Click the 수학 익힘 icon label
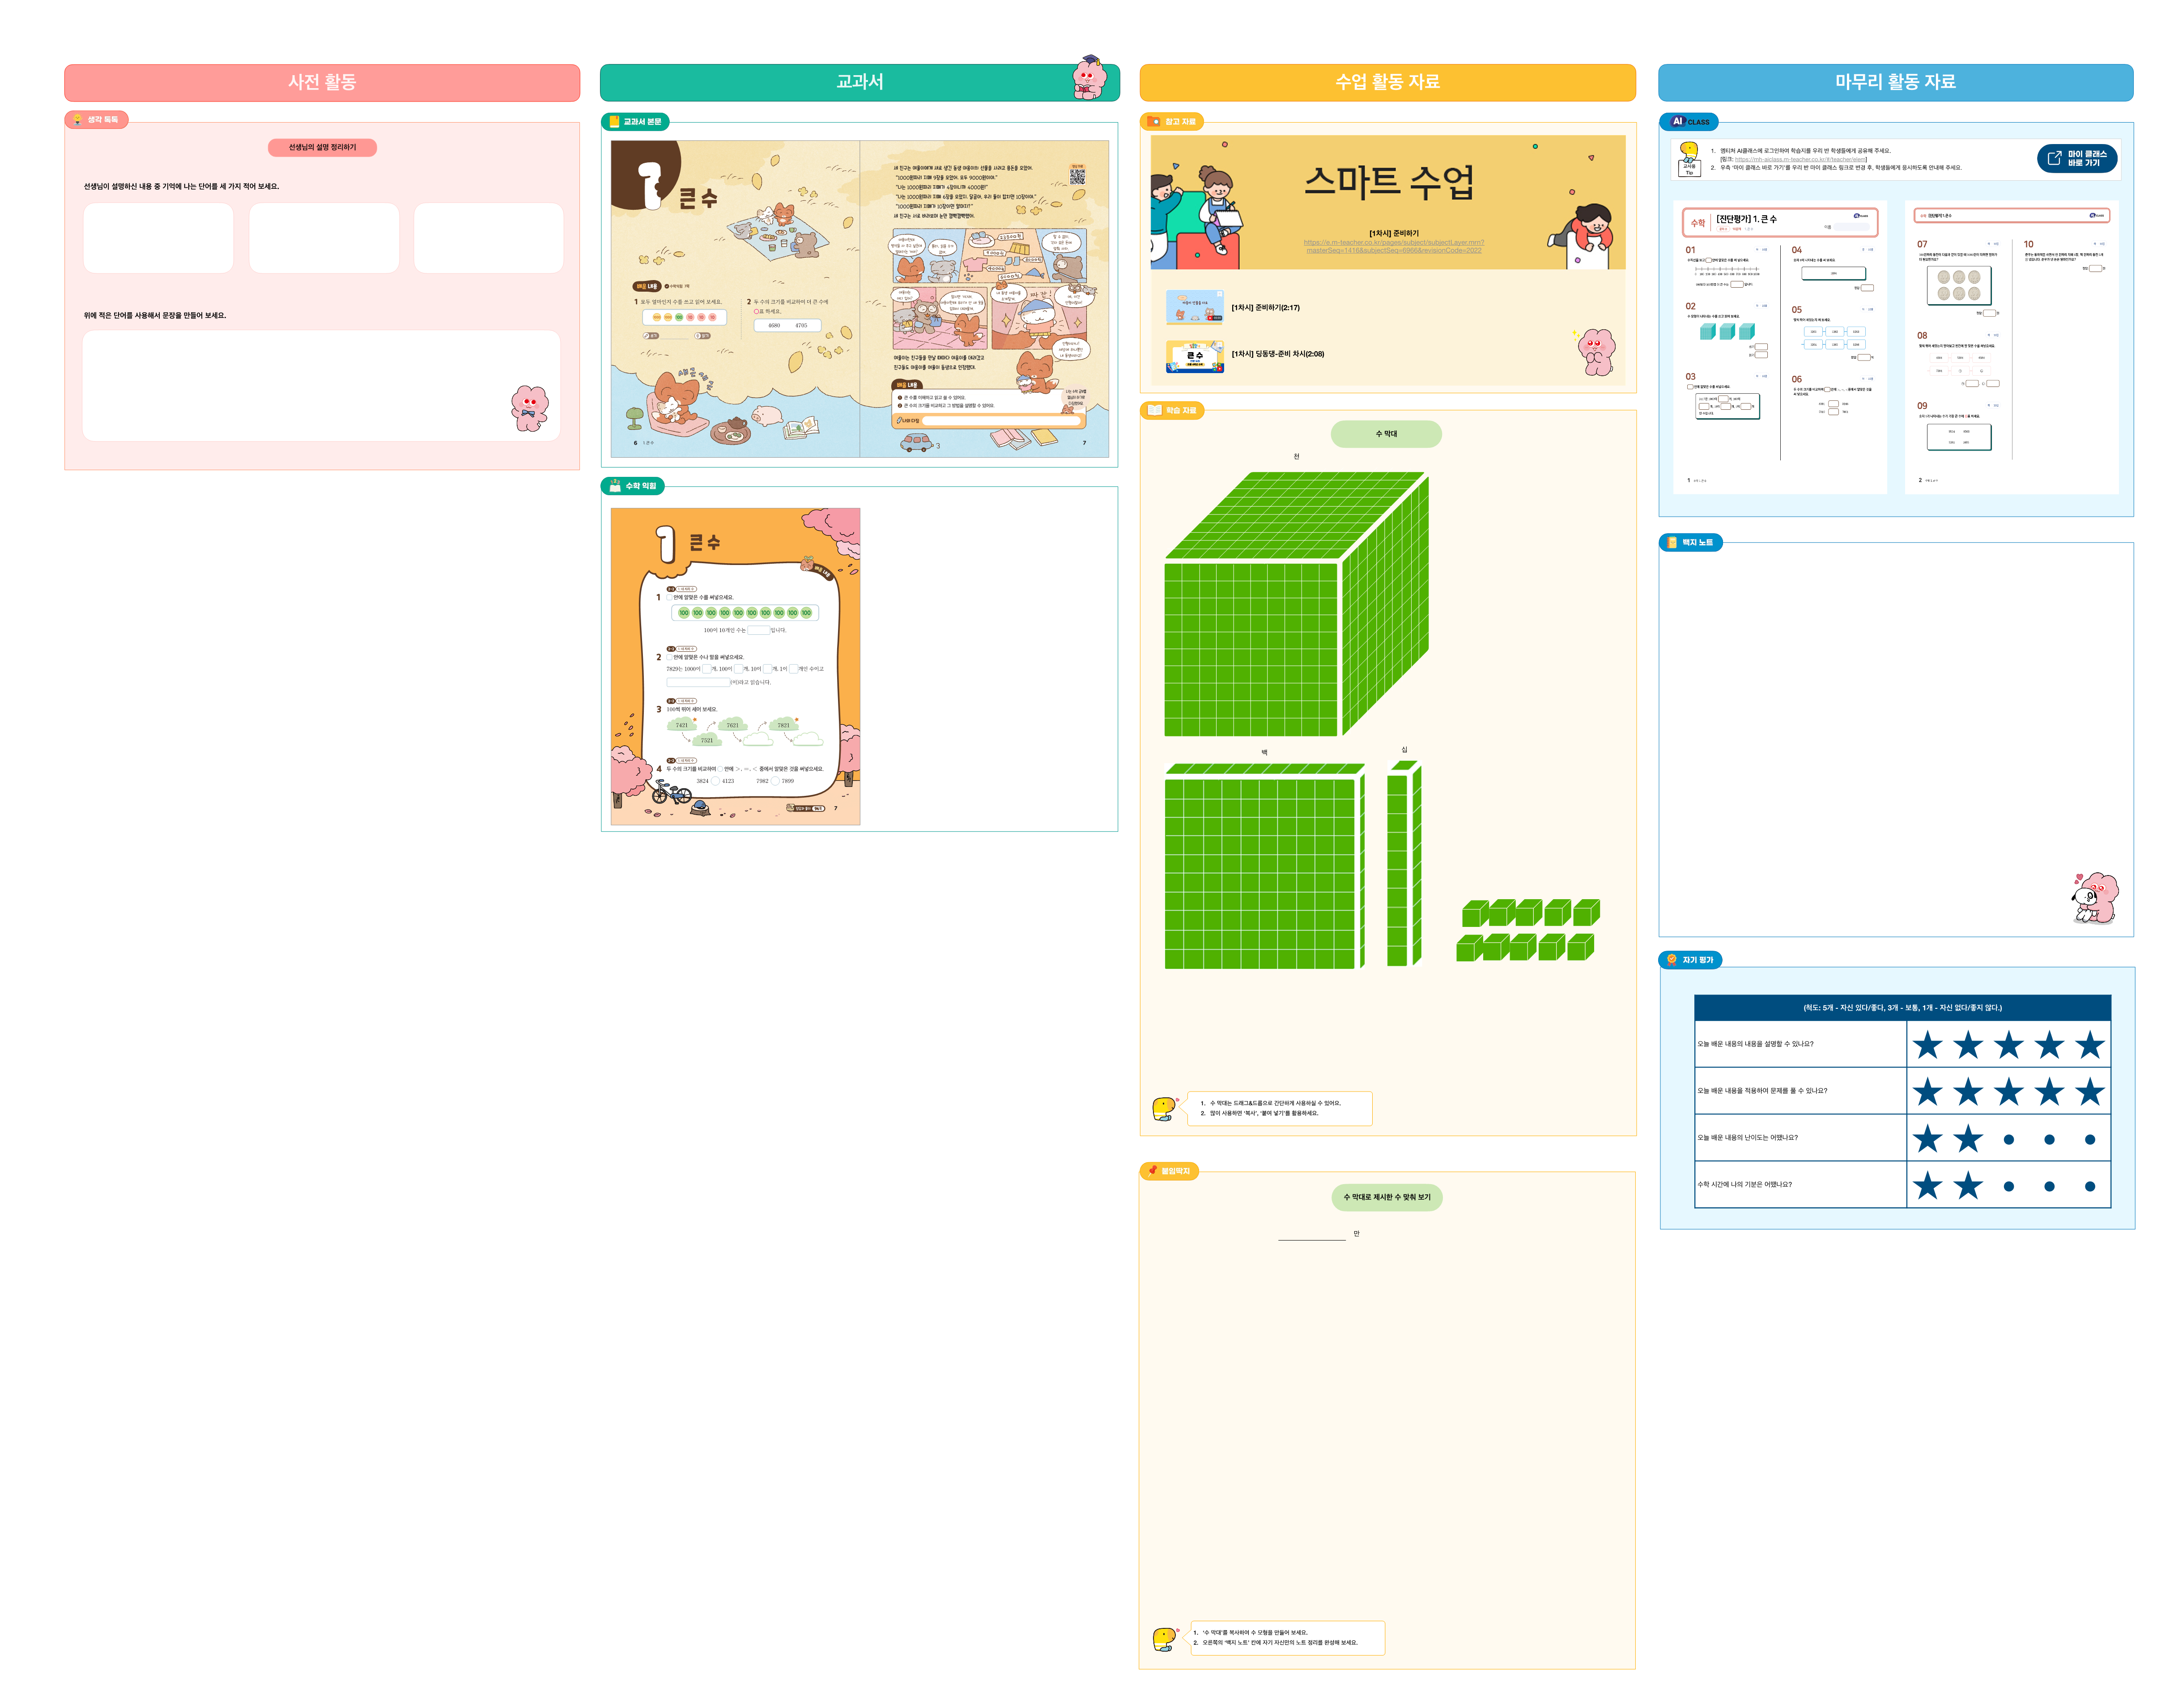This screenshot has width=2174, height=1708. point(633,486)
